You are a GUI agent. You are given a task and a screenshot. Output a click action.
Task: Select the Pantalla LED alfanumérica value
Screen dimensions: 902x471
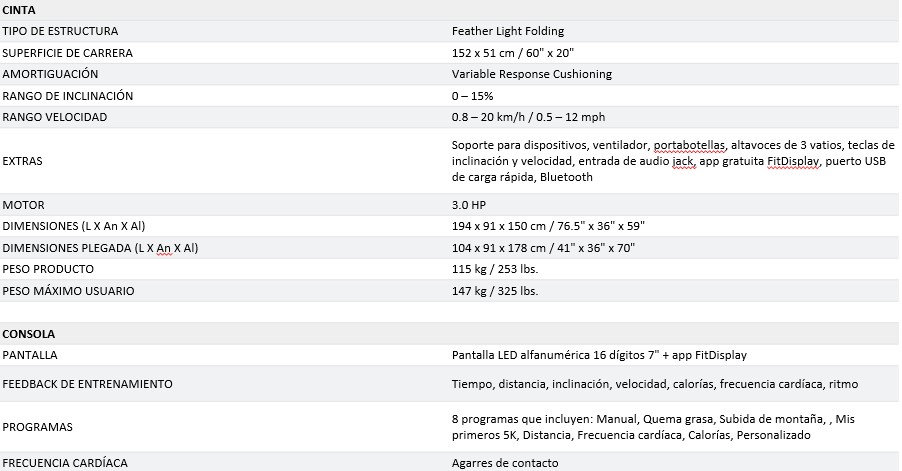click(599, 355)
